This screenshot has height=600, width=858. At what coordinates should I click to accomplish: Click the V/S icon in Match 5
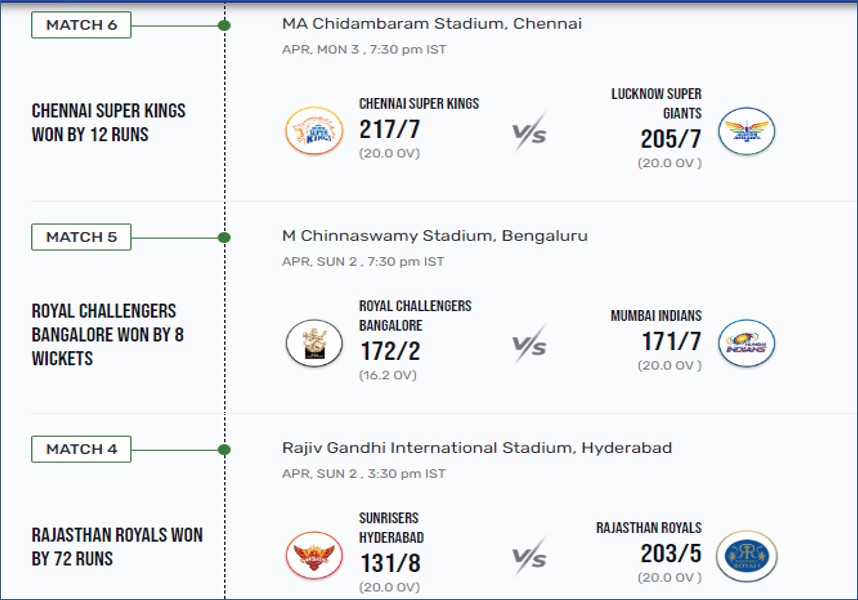[529, 345]
